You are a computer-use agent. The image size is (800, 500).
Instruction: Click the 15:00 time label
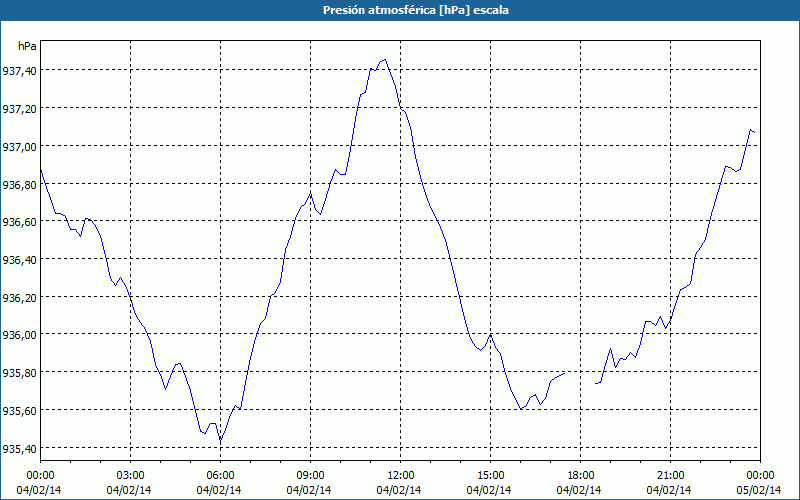(x=490, y=476)
